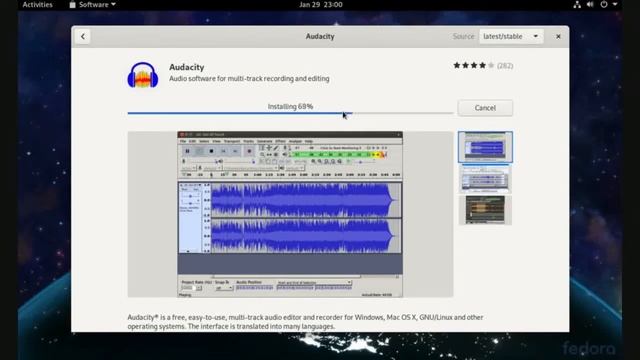This screenshot has width=640, height=360.
Task: Open the Software application menu
Action: point(92,4)
